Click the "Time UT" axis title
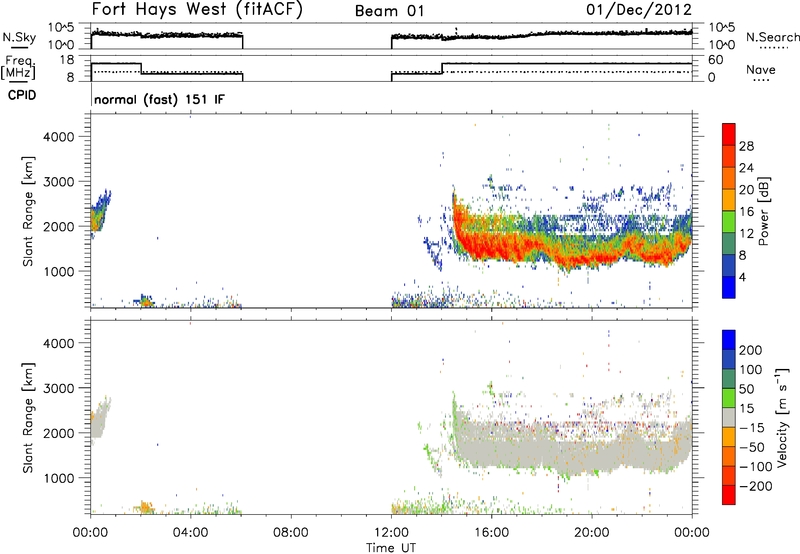 pyautogui.click(x=391, y=548)
